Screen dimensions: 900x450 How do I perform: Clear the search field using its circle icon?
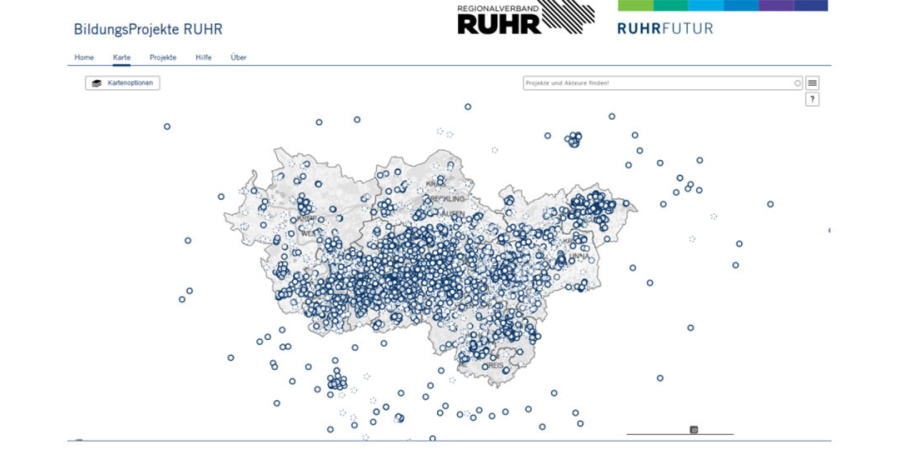pos(797,83)
